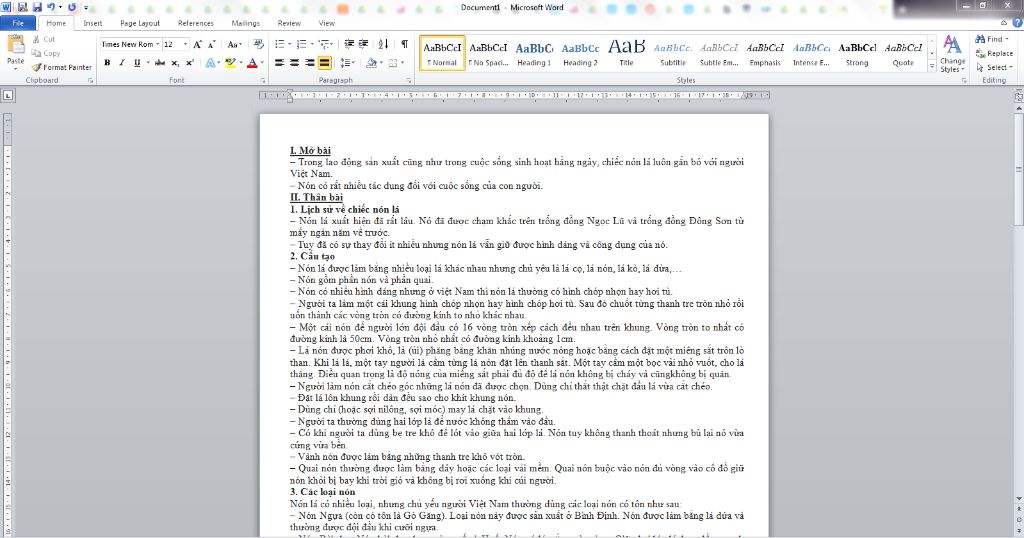Activate the Format Painter
Viewport: 1024px width, 538px height.
(x=62, y=67)
